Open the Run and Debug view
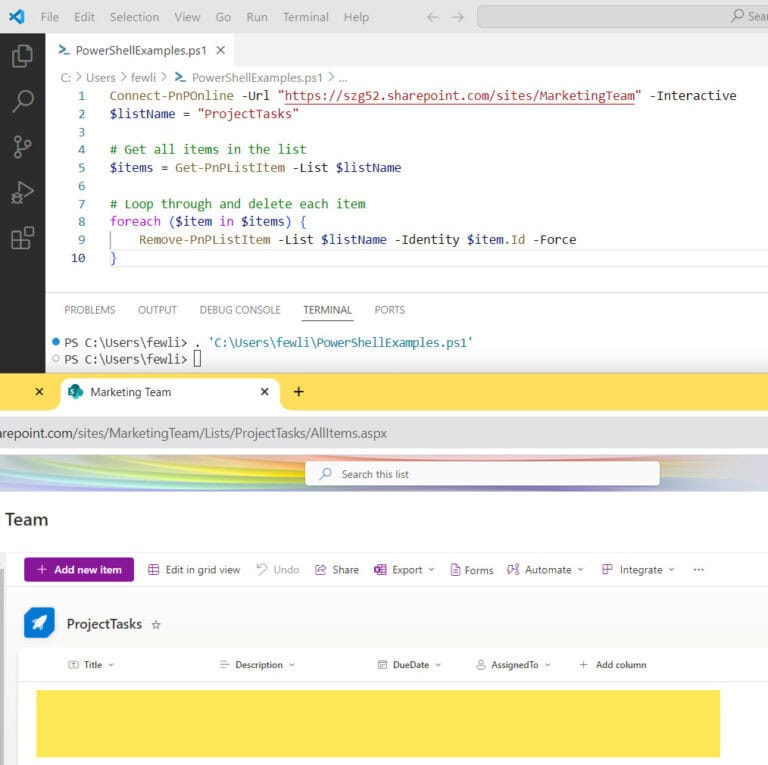Screen dimensions: 768x765 pos(23,192)
